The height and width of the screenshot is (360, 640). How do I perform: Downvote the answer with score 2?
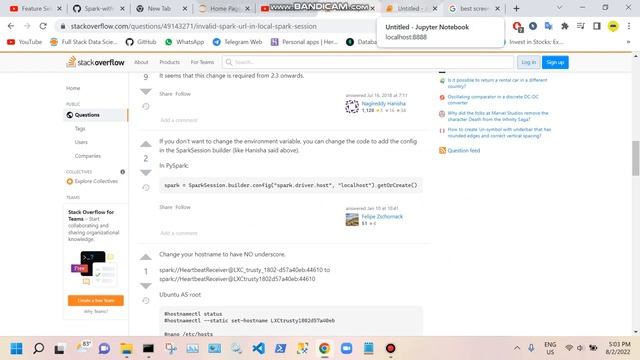[x=146, y=173]
